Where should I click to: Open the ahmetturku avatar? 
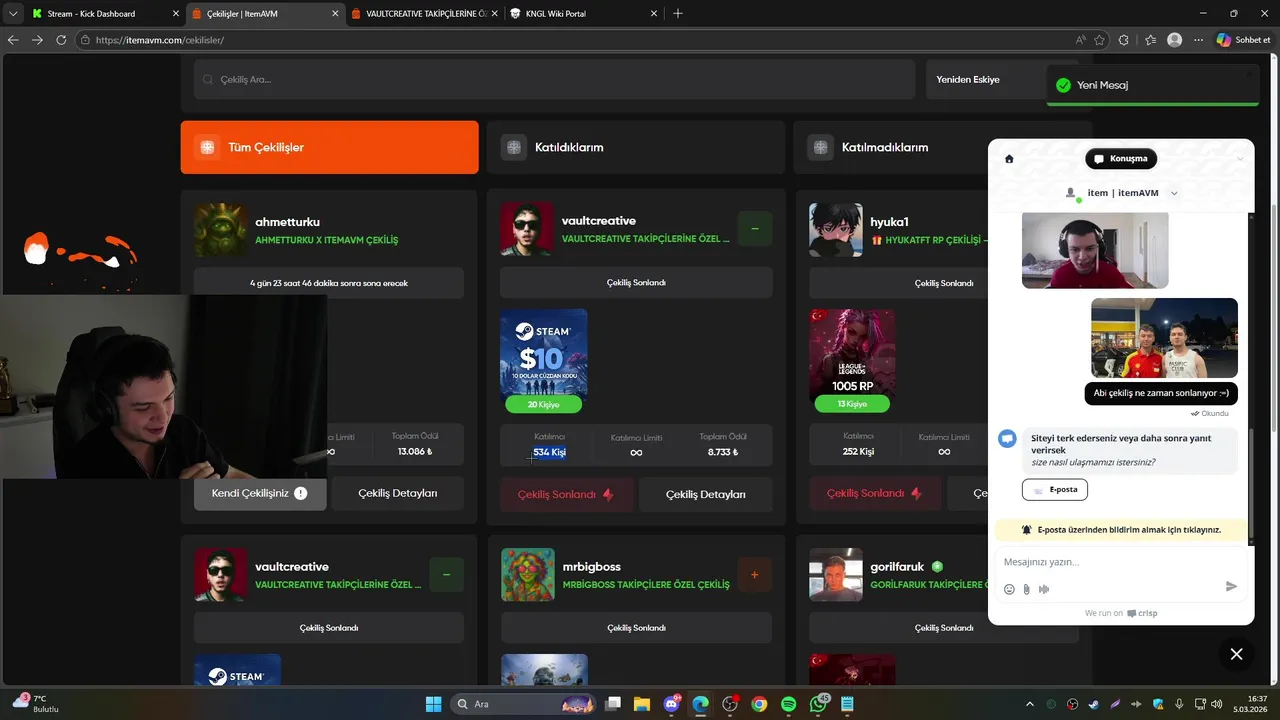tap(220, 230)
